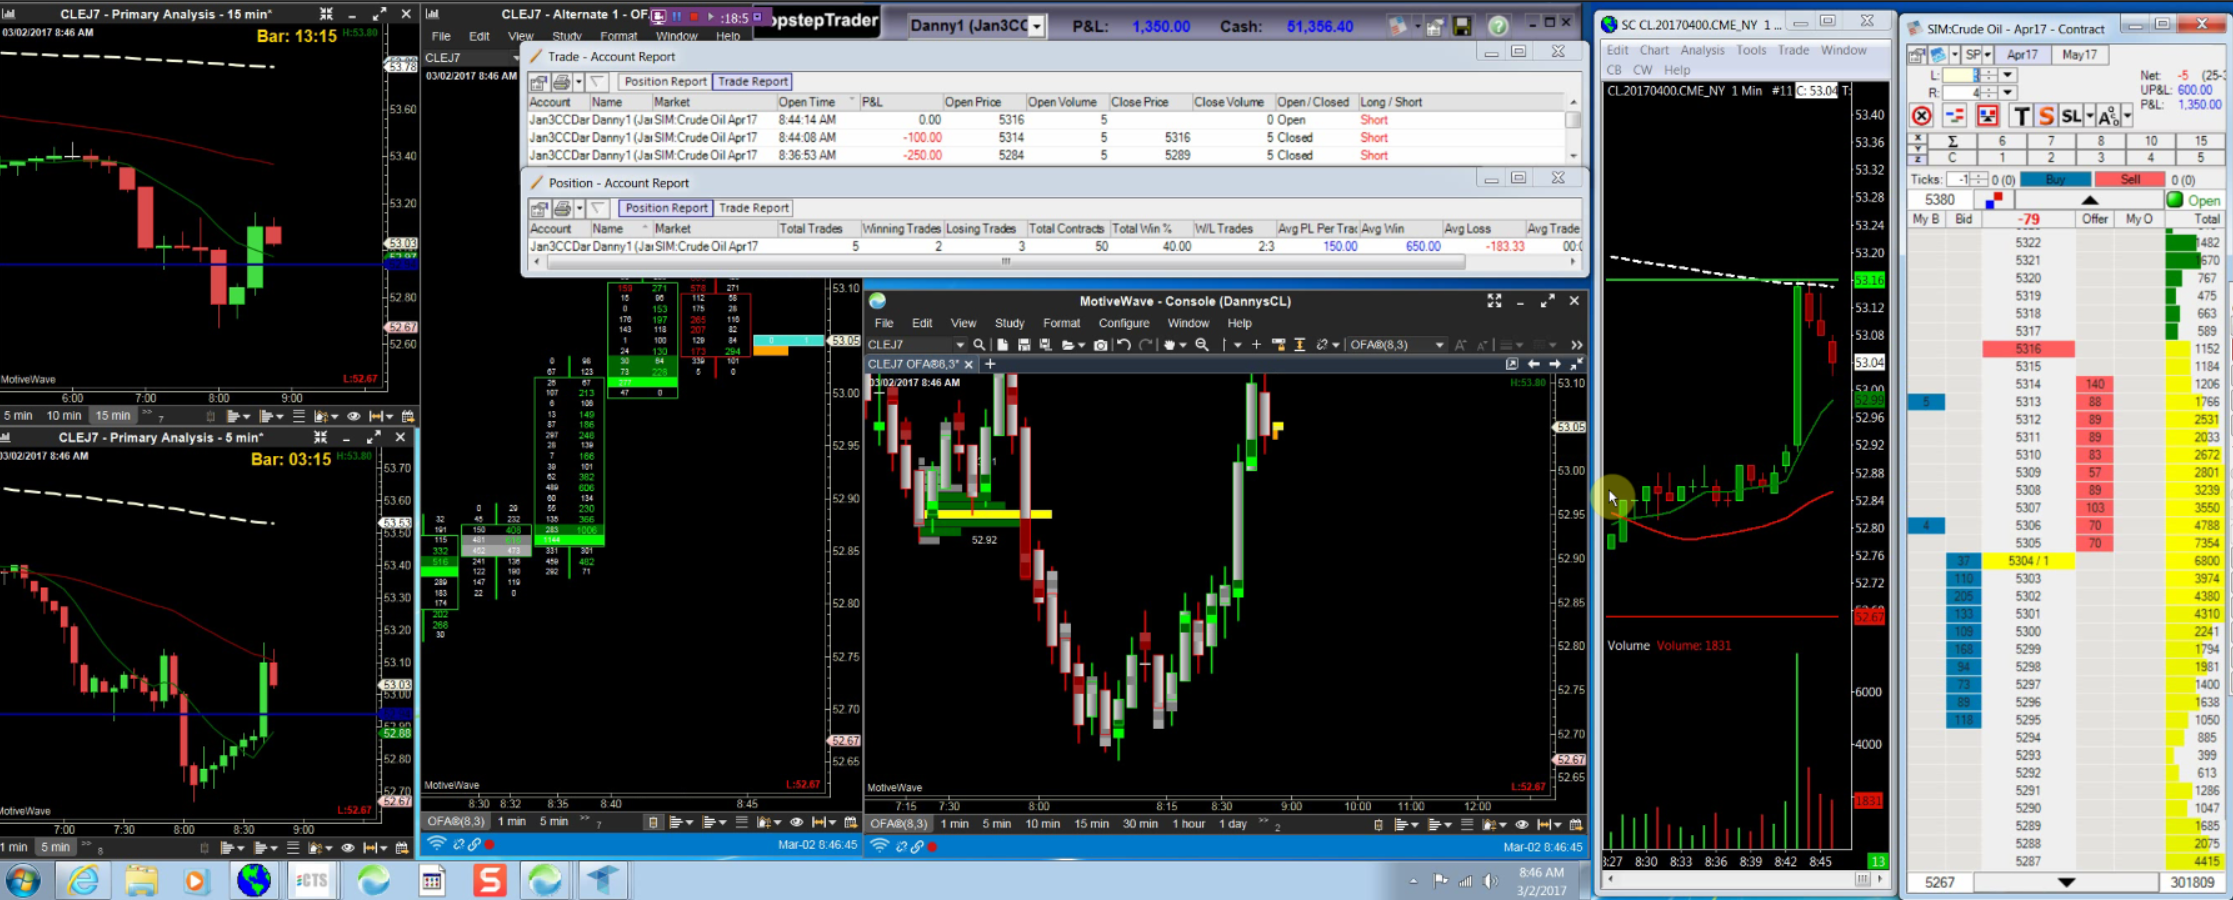Screen dimensions: 2233x900
Task: Click the orange S button in the DOM
Action: (2045, 116)
